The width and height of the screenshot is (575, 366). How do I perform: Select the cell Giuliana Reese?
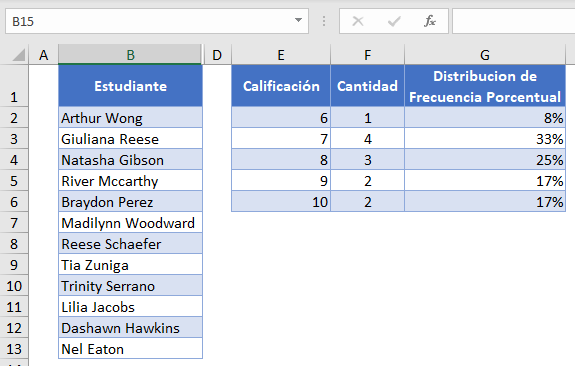[x=130, y=139]
